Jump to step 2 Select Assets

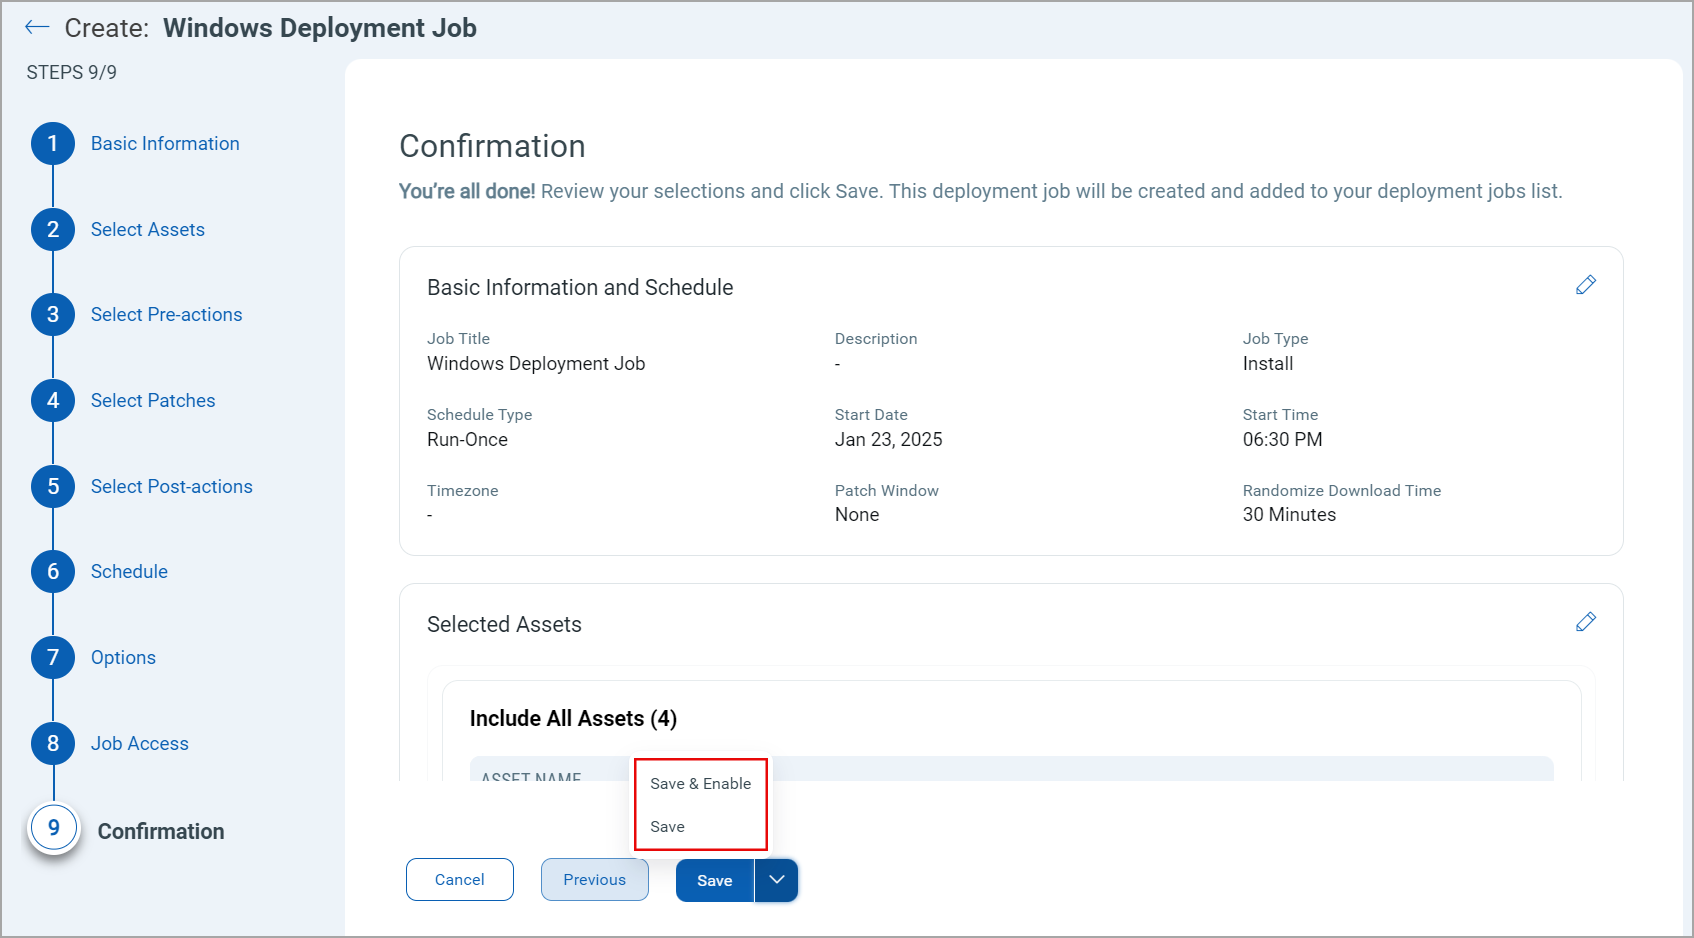point(52,229)
